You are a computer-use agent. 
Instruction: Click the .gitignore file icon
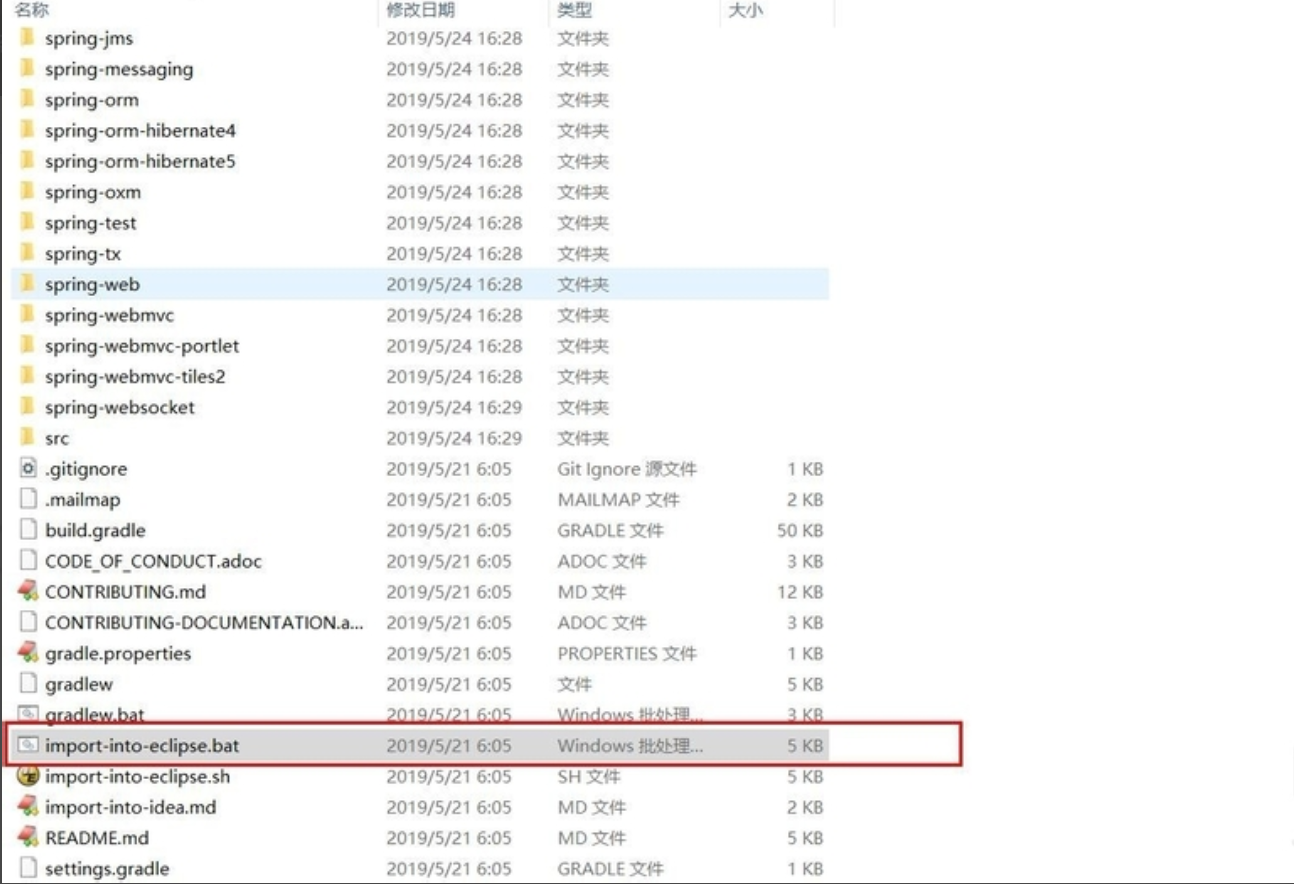28,468
